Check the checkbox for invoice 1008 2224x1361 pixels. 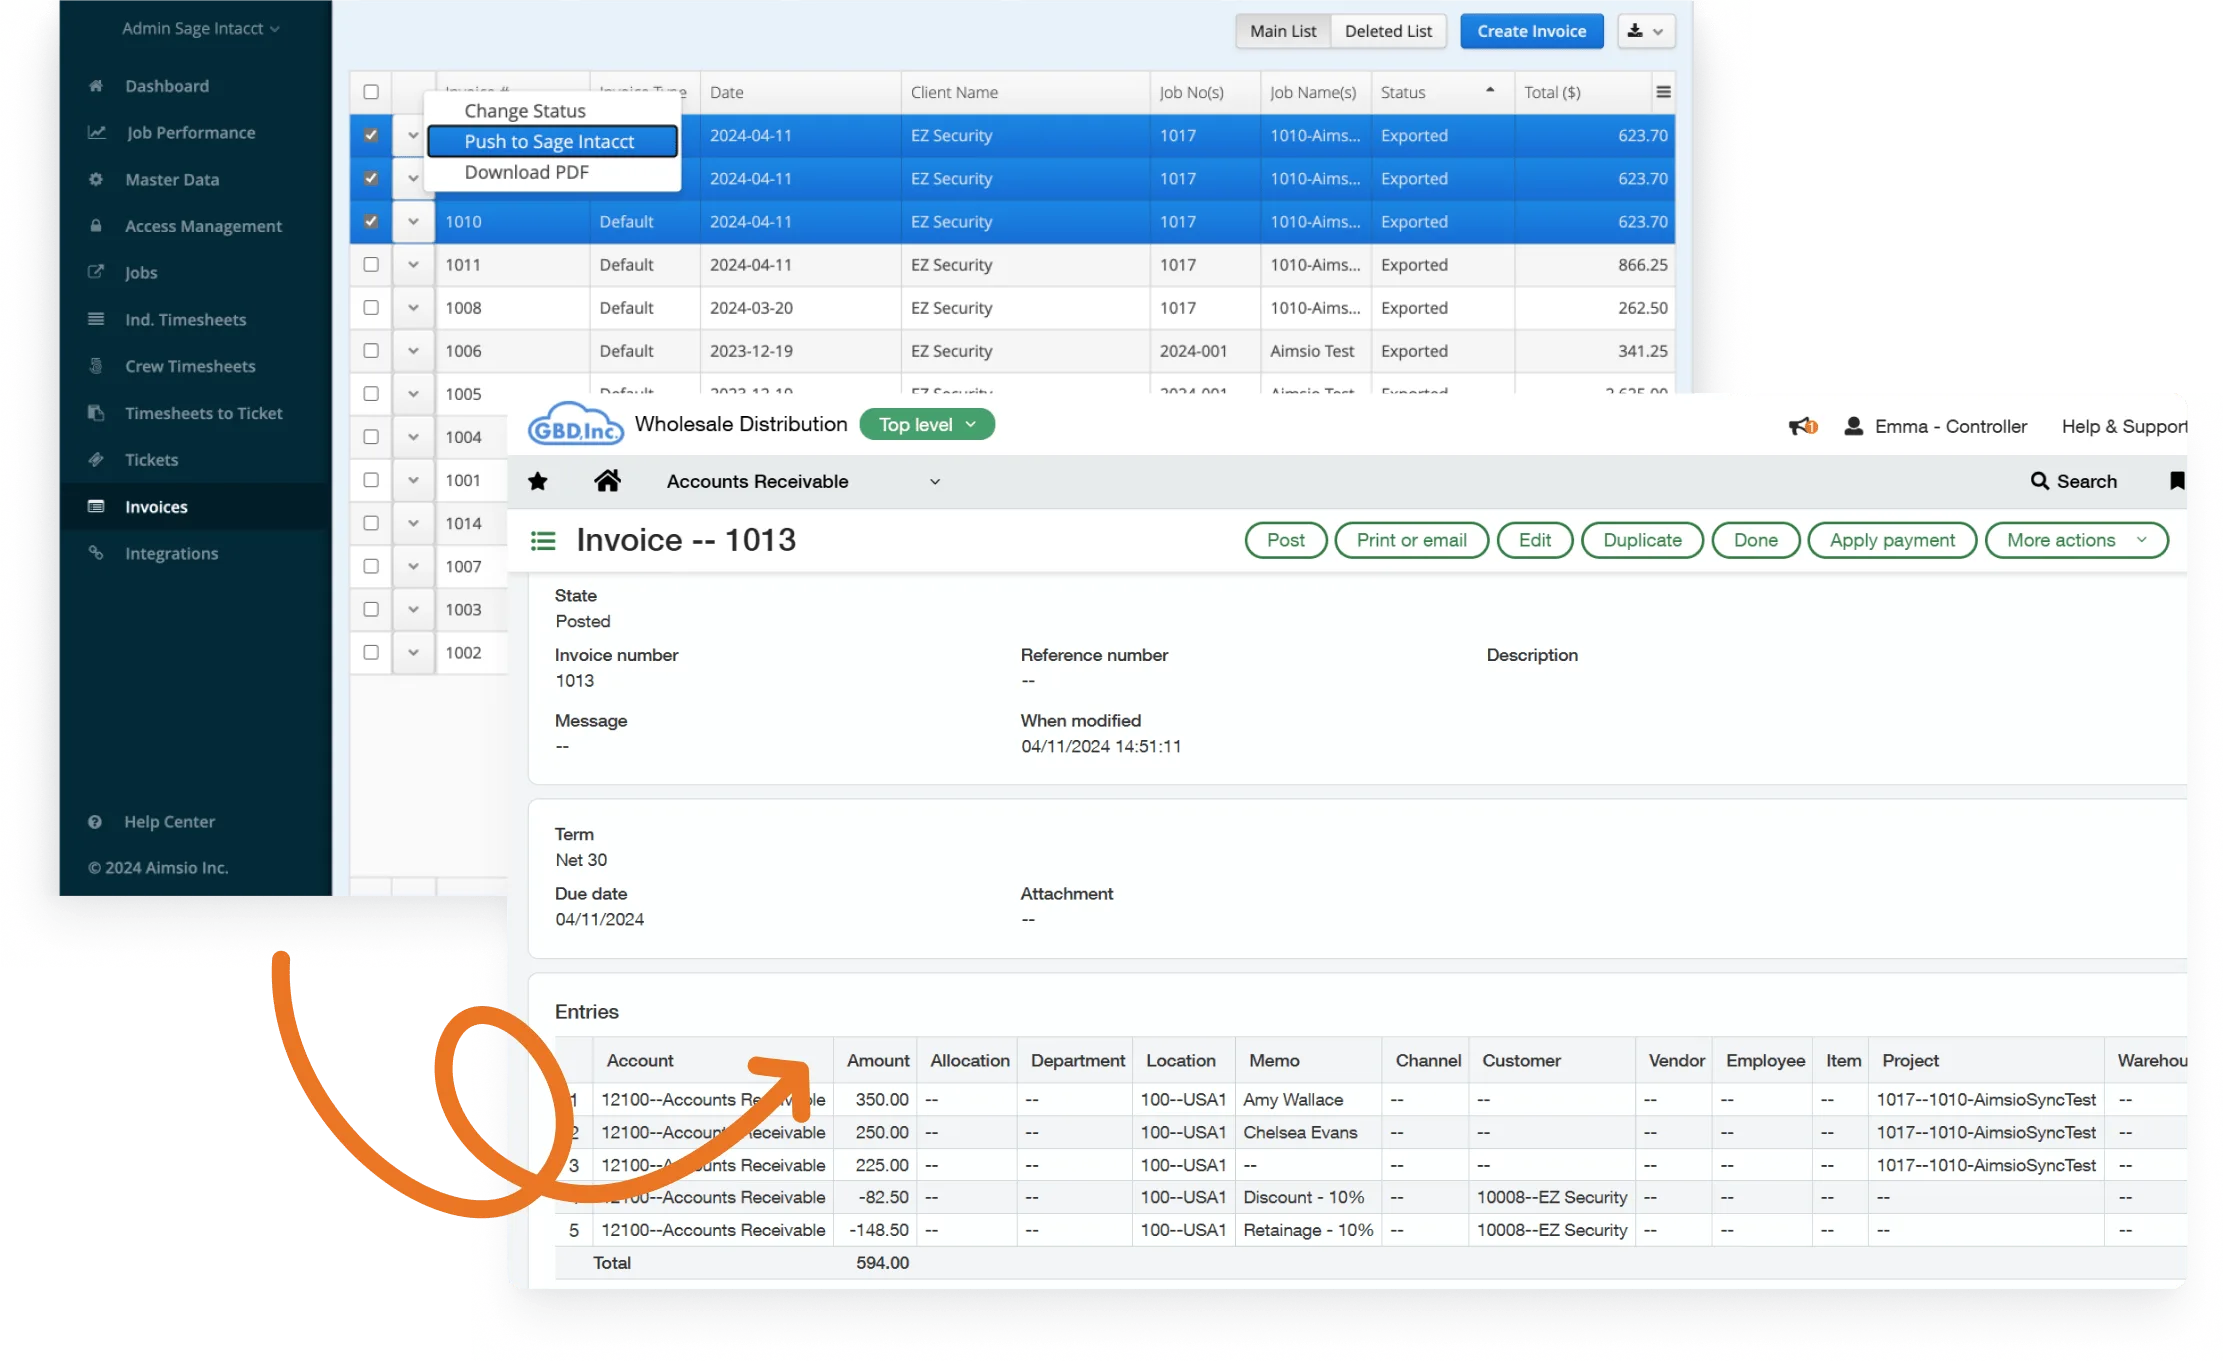[371, 307]
